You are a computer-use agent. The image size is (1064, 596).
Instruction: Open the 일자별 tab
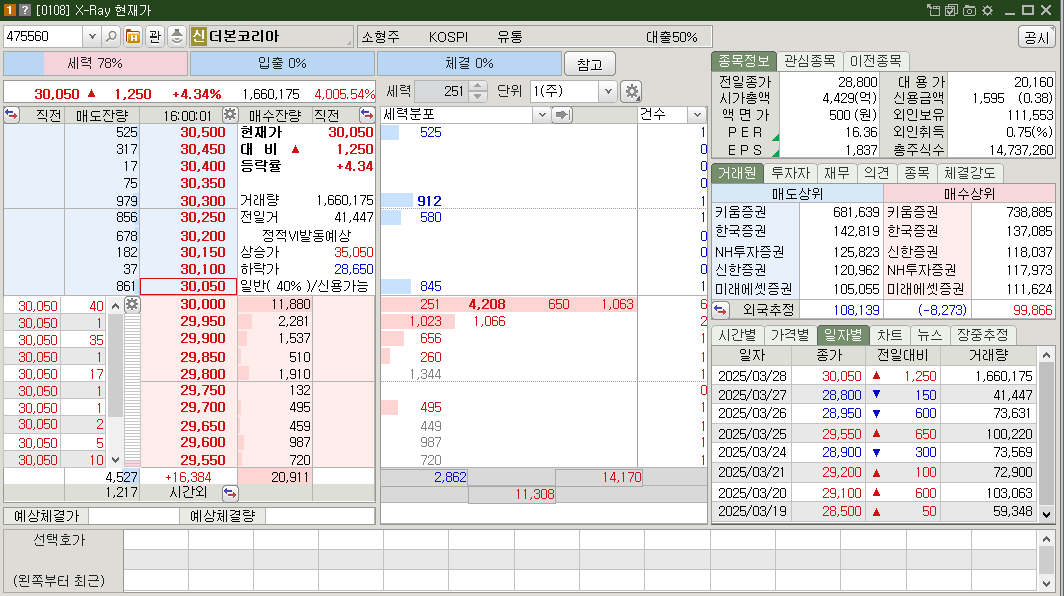click(x=843, y=335)
